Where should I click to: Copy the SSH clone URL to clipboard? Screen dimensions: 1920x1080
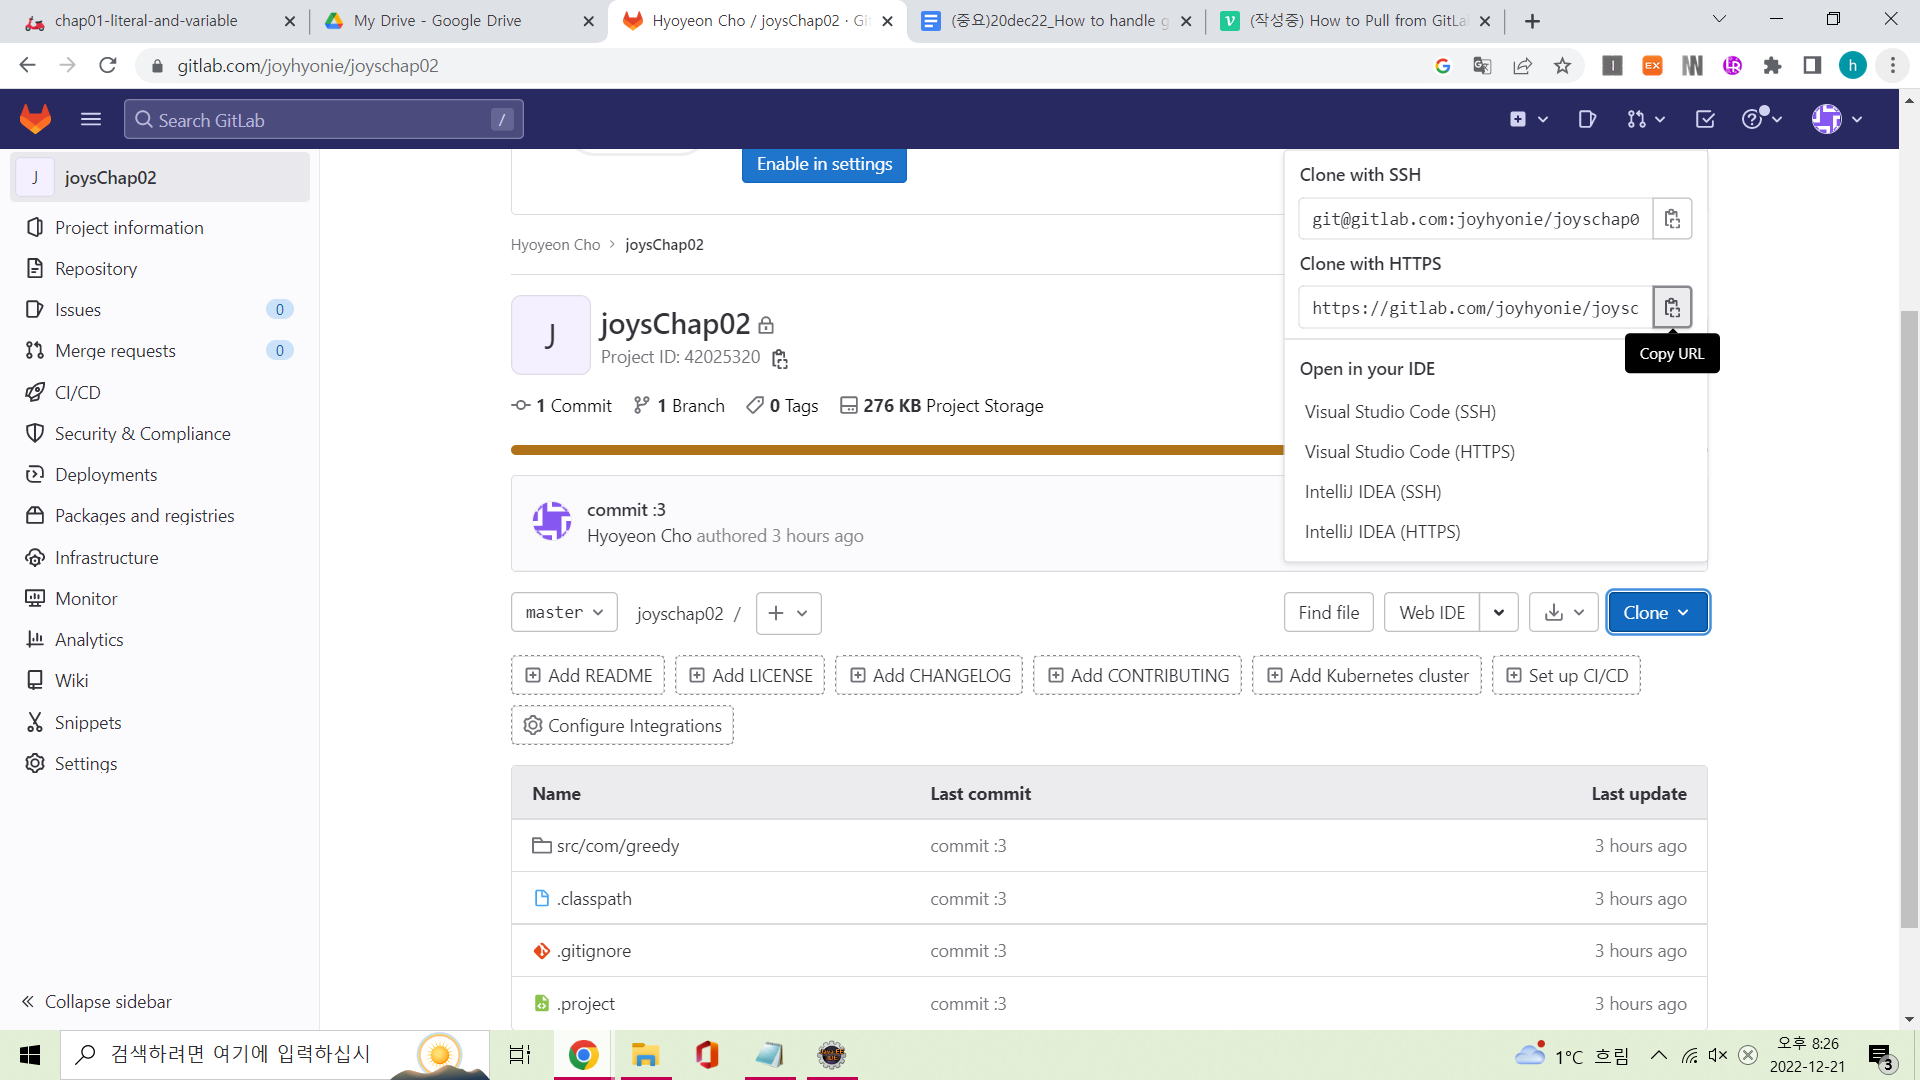[1672, 218]
